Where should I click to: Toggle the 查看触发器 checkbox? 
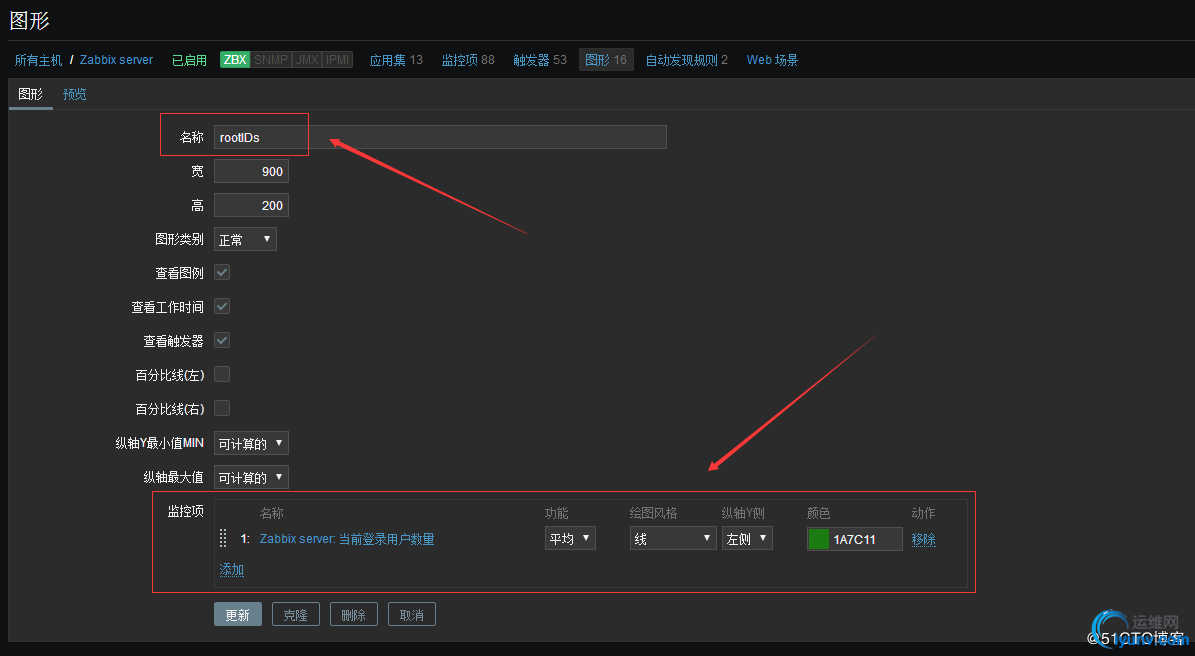point(222,341)
